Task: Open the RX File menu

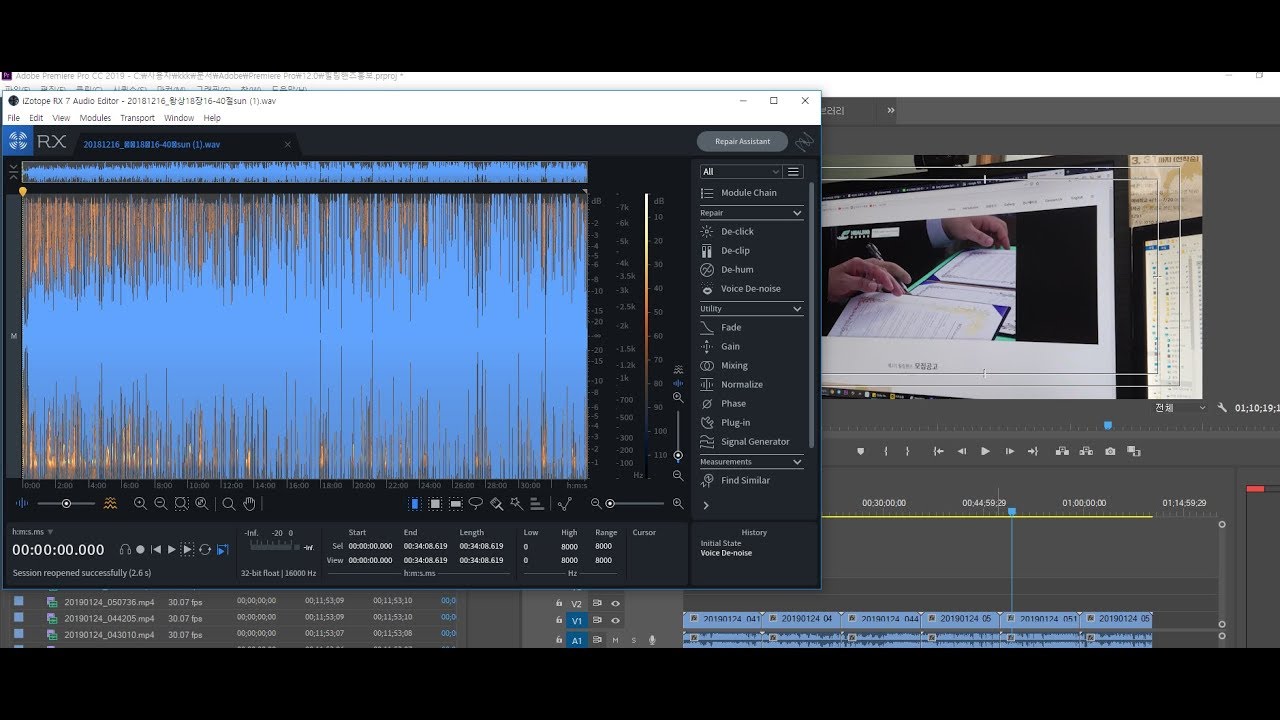Action: click(14, 118)
